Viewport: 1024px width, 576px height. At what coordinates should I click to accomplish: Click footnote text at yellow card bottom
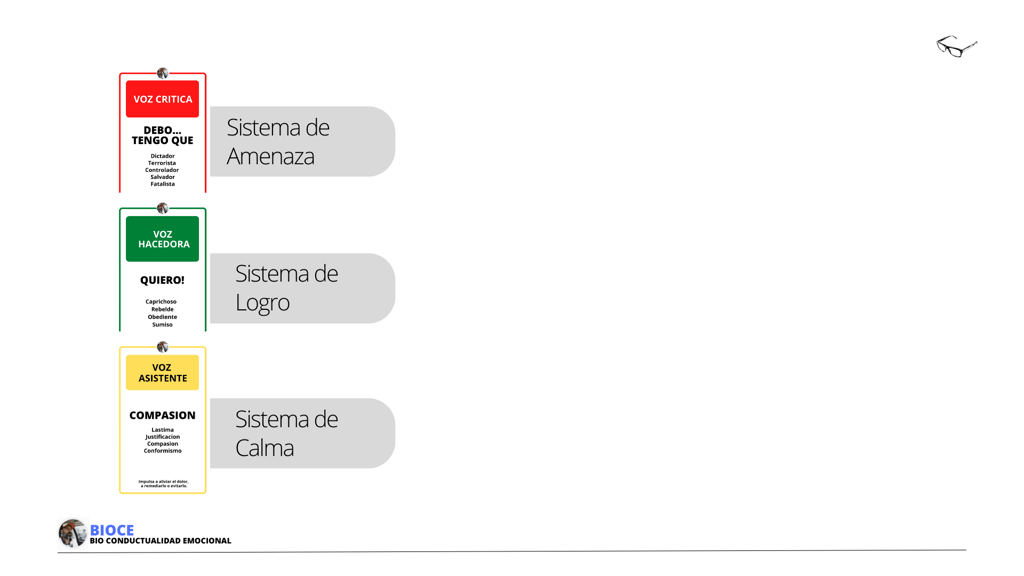[x=163, y=483]
